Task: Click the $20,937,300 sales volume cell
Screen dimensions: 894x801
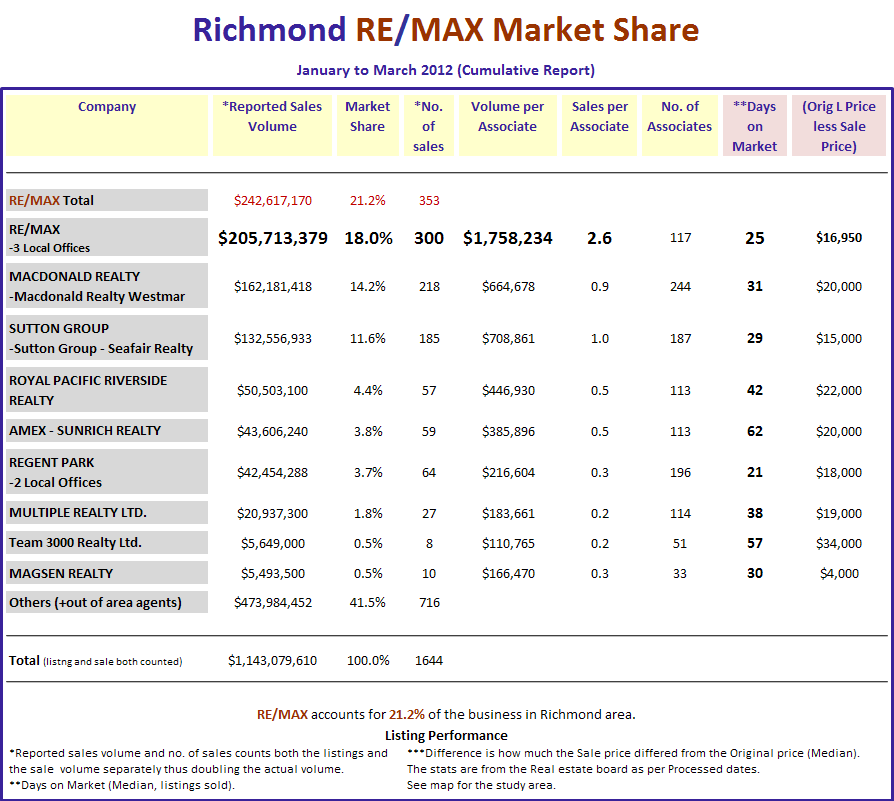Action: point(273,514)
